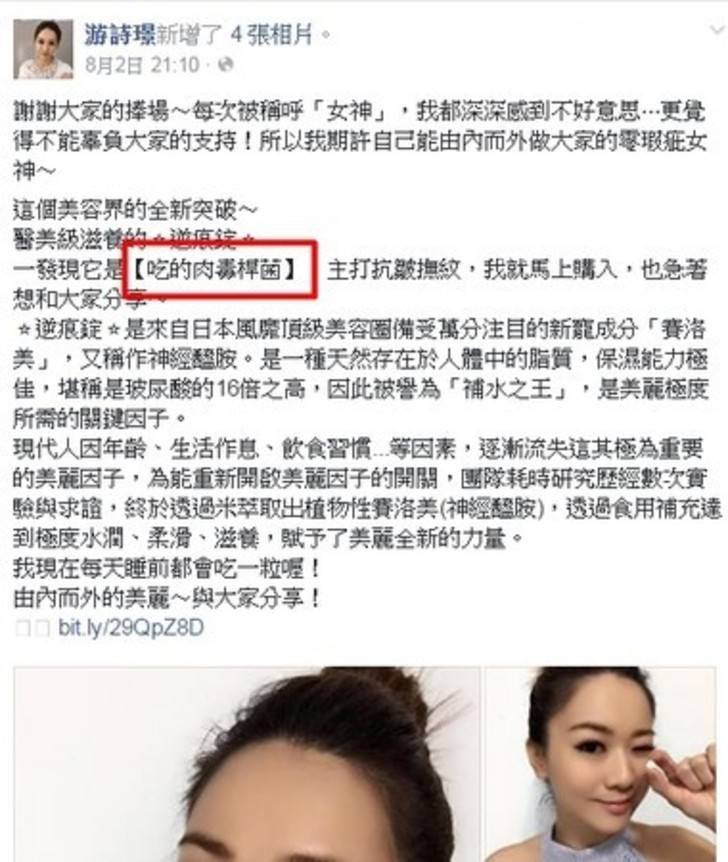The height and width of the screenshot is (862, 728).
Task: Open the 4 張相片 album link
Action: coord(271,36)
